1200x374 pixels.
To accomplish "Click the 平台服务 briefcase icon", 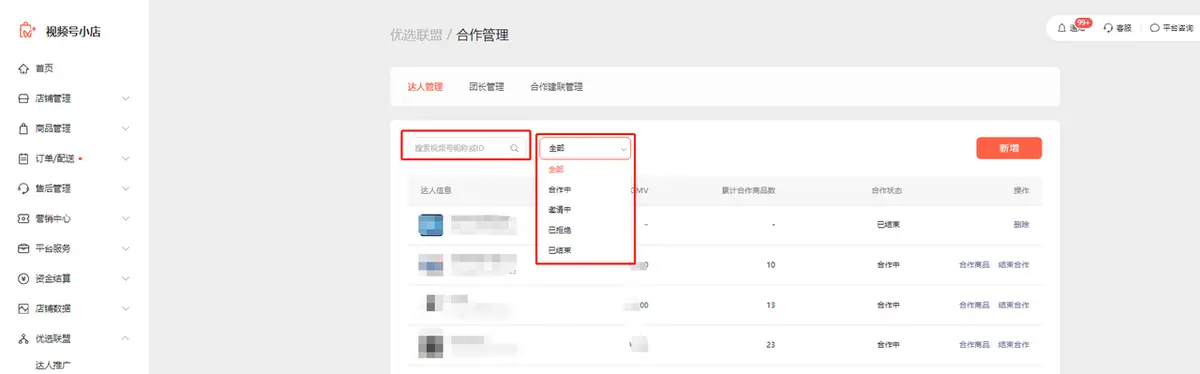I will click(24, 248).
